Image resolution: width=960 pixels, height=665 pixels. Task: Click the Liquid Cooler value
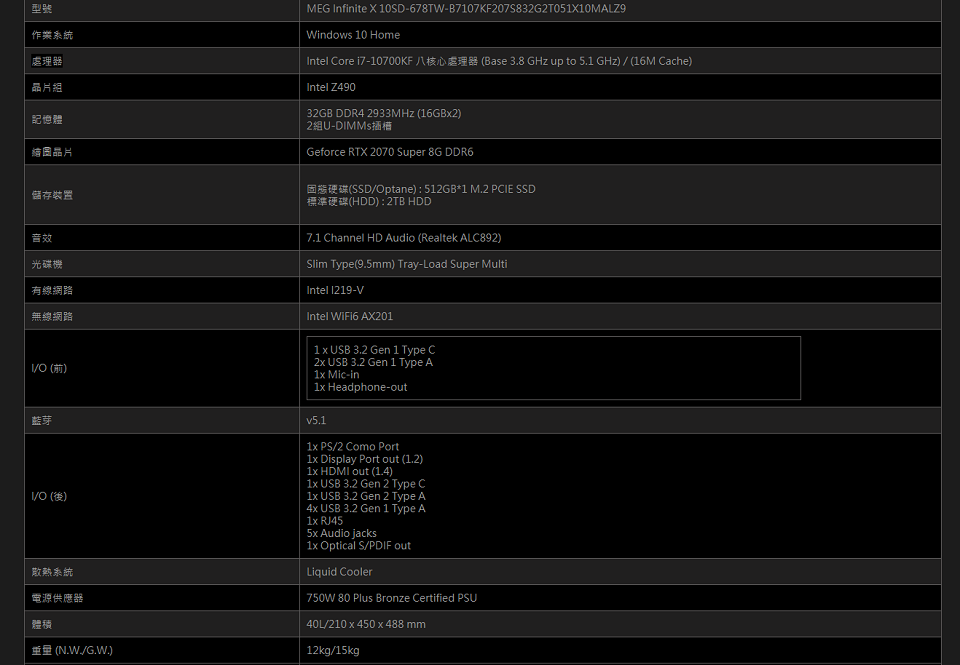[x=339, y=572]
